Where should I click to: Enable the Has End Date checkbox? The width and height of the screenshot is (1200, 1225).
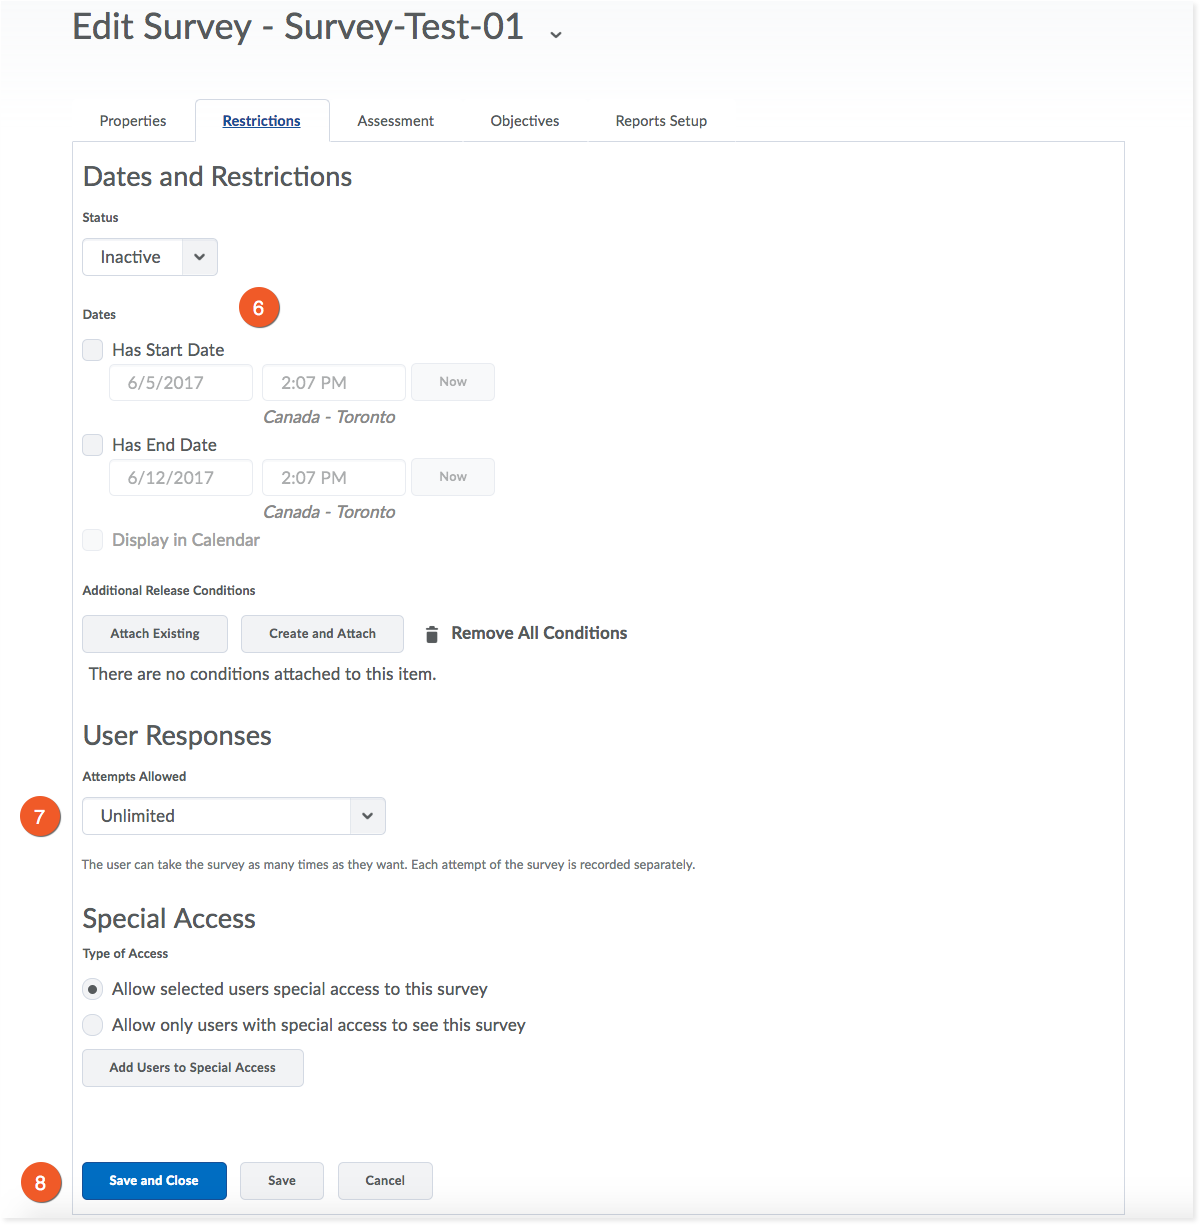click(x=93, y=445)
